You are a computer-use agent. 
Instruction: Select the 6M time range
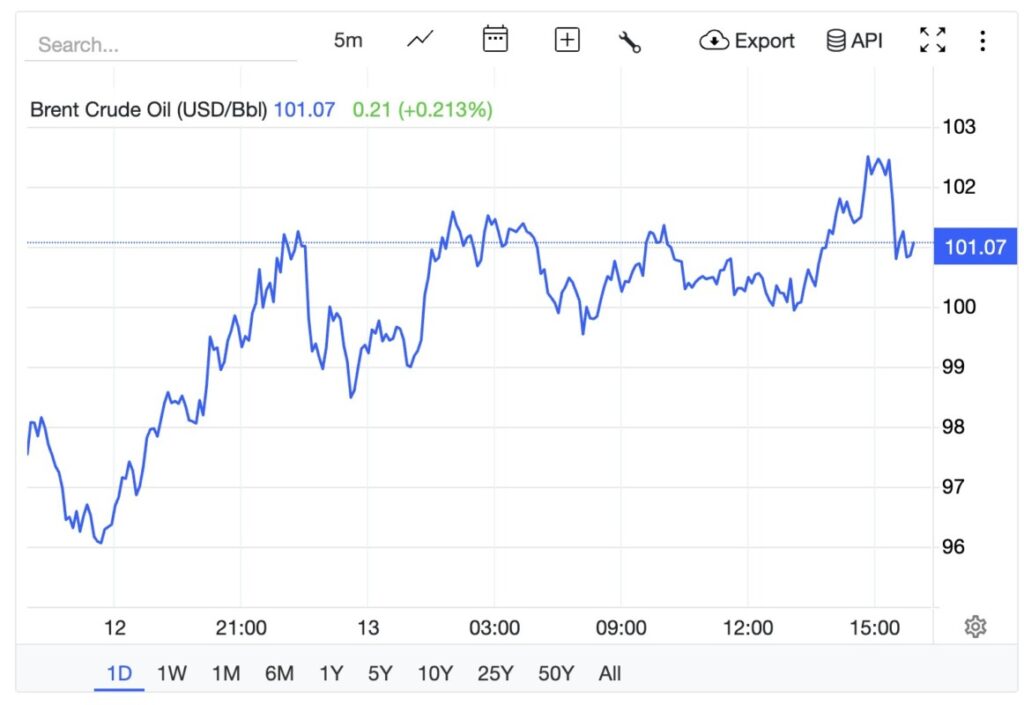(x=279, y=673)
